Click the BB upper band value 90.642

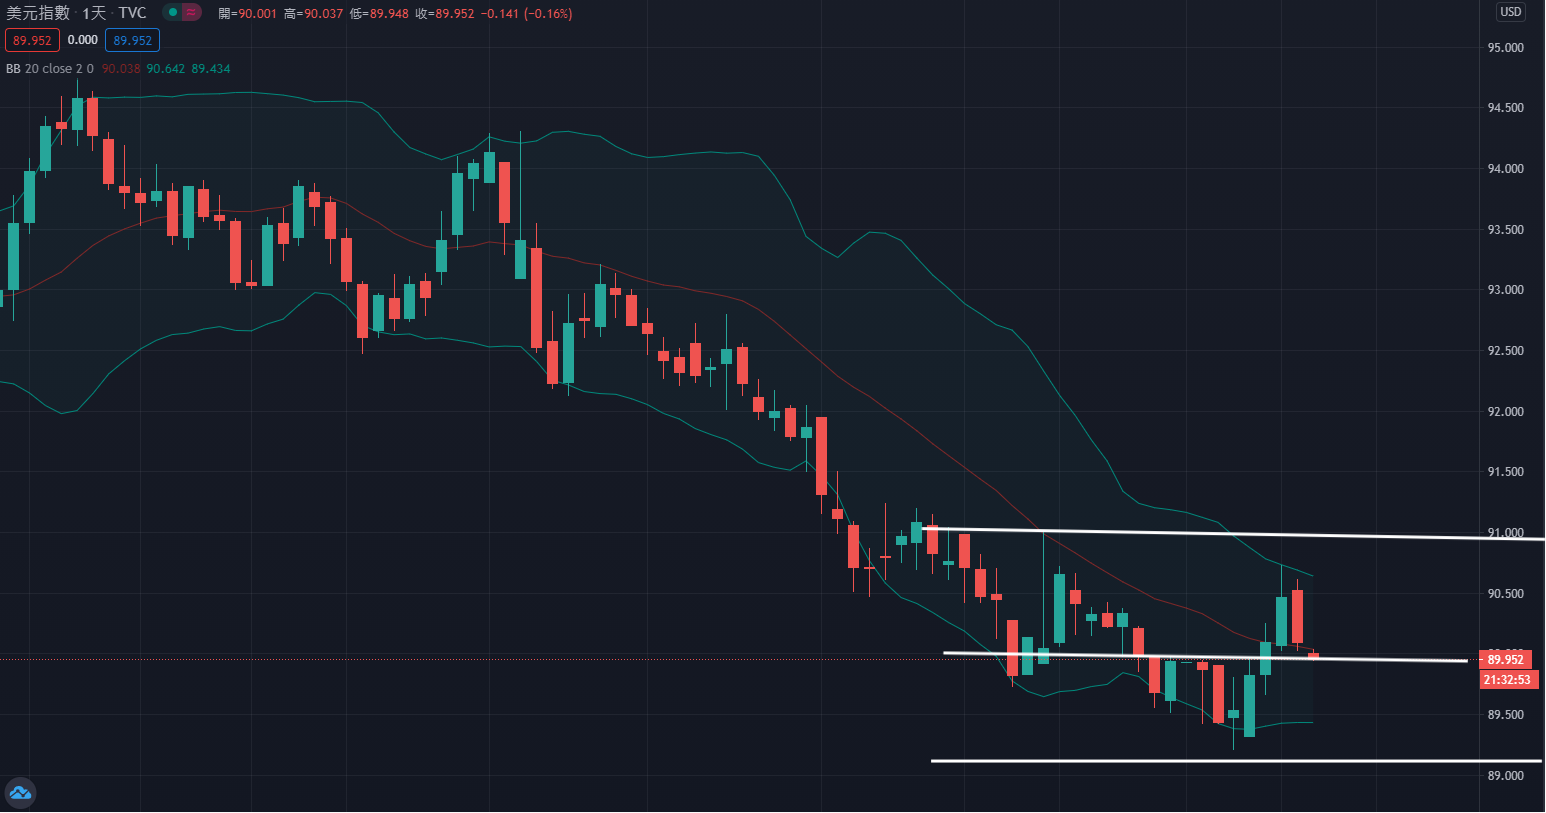[165, 69]
